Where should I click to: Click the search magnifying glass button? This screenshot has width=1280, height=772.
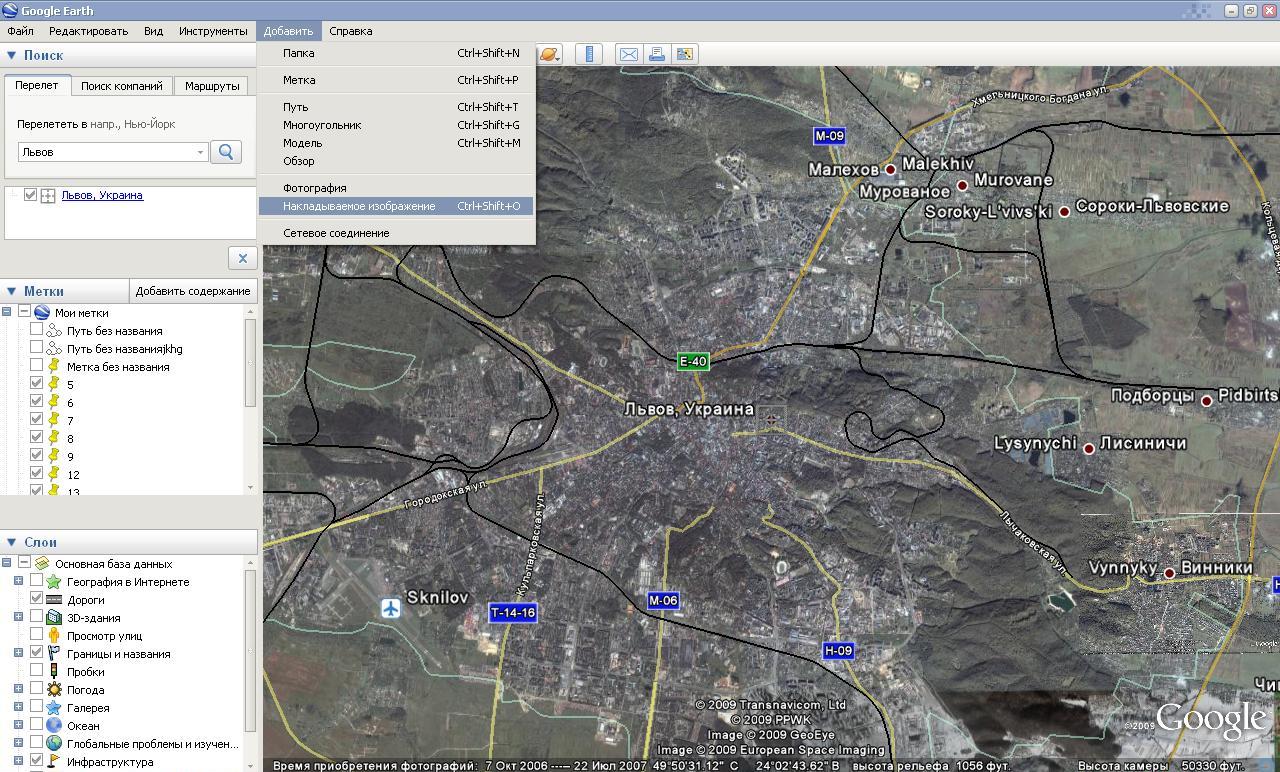click(x=226, y=152)
